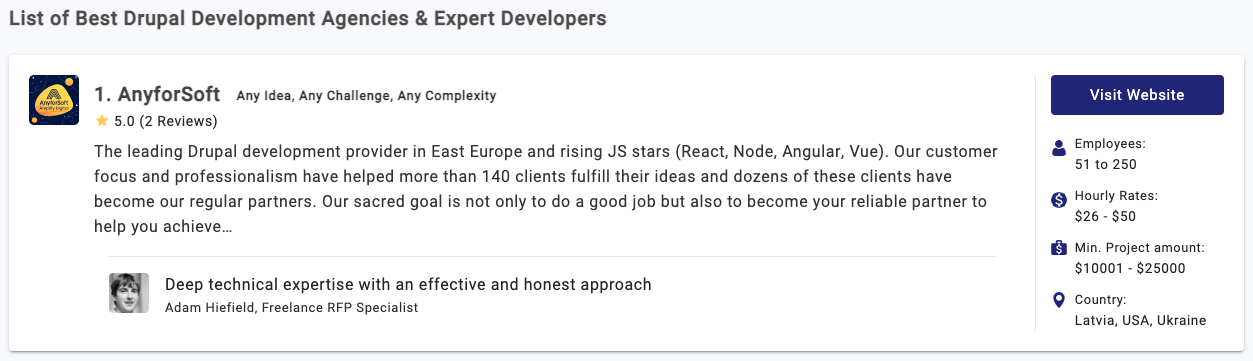Open the AnyforSoft company logo

click(x=54, y=100)
